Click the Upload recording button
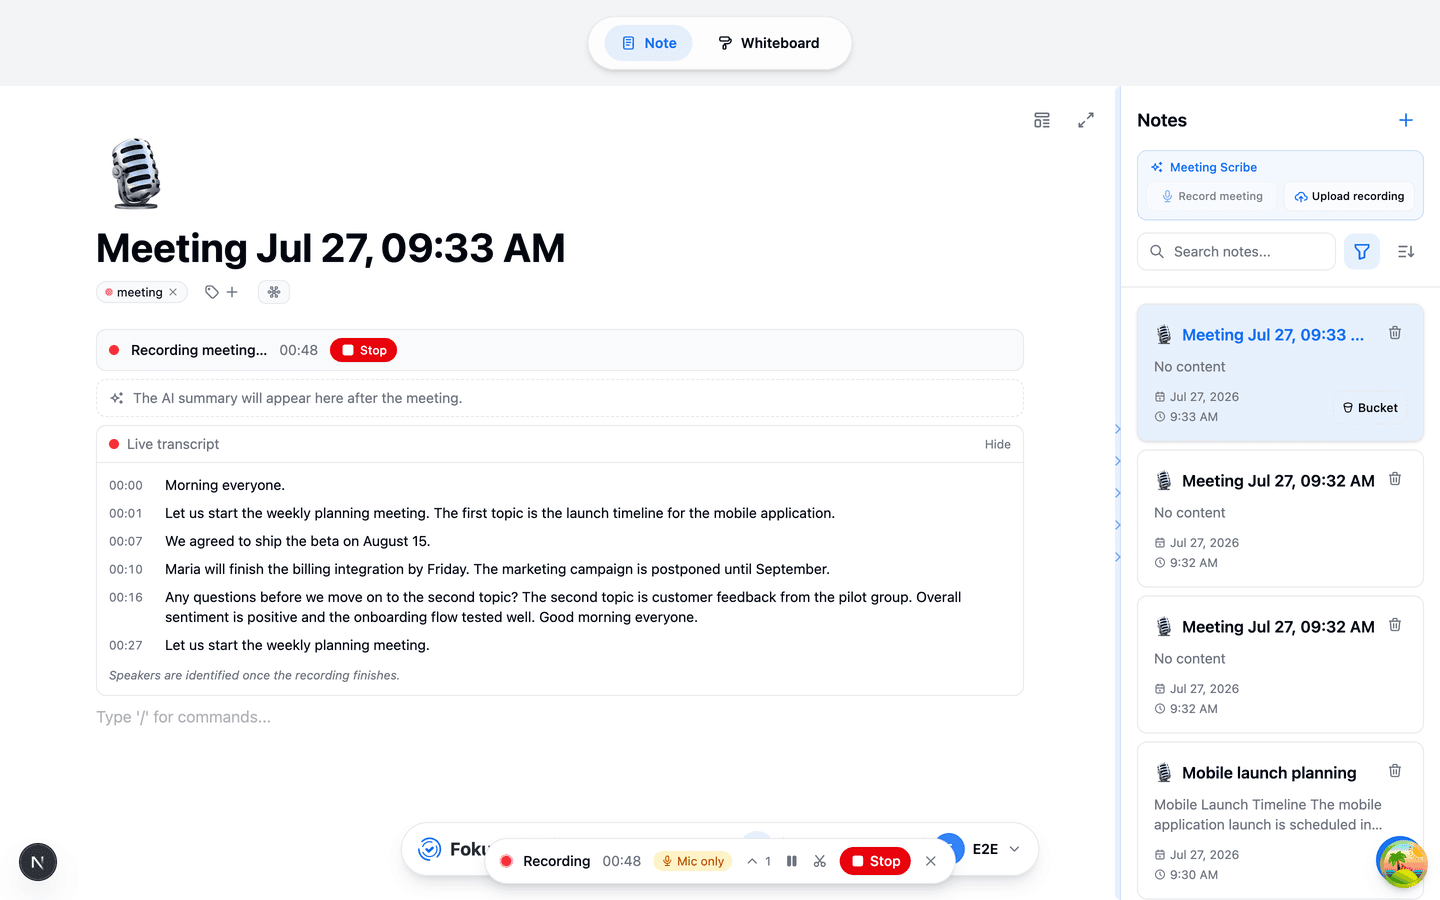Image resolution: width=1440 pixels, height=900 pixels. click(1349, 196)
